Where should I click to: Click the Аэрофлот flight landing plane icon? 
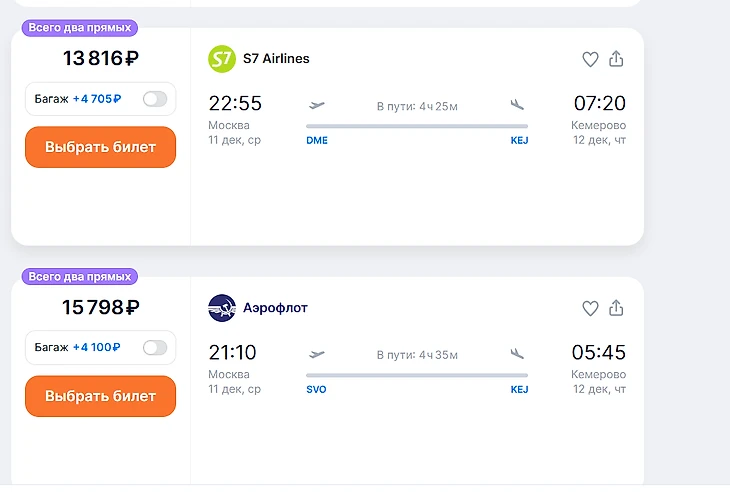[x=517, y=354]
